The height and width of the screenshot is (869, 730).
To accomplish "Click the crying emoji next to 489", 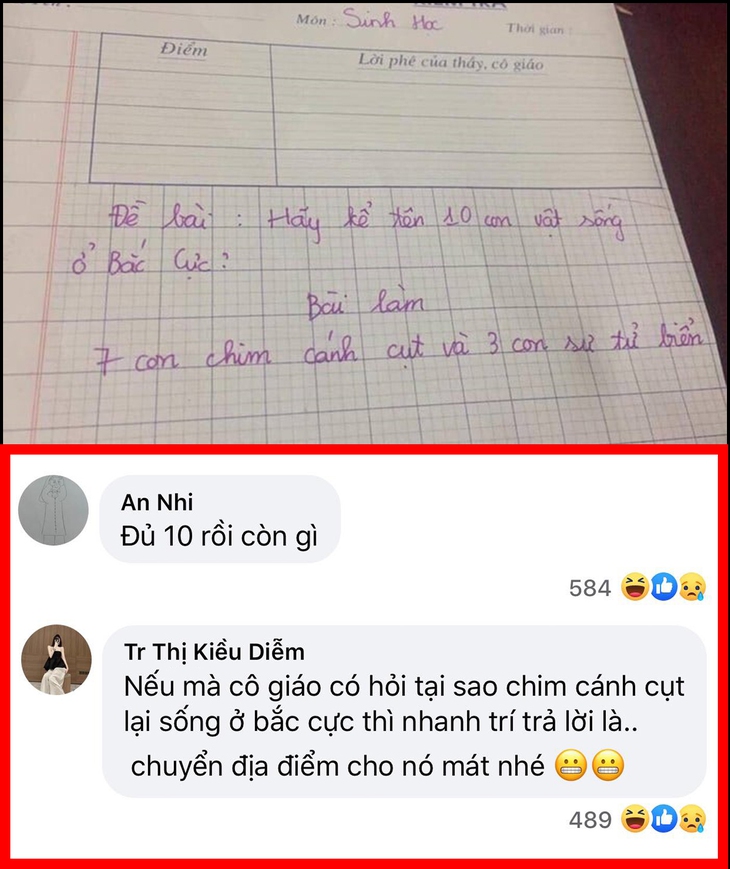I will pyautogui.click(x=693, y=819).
